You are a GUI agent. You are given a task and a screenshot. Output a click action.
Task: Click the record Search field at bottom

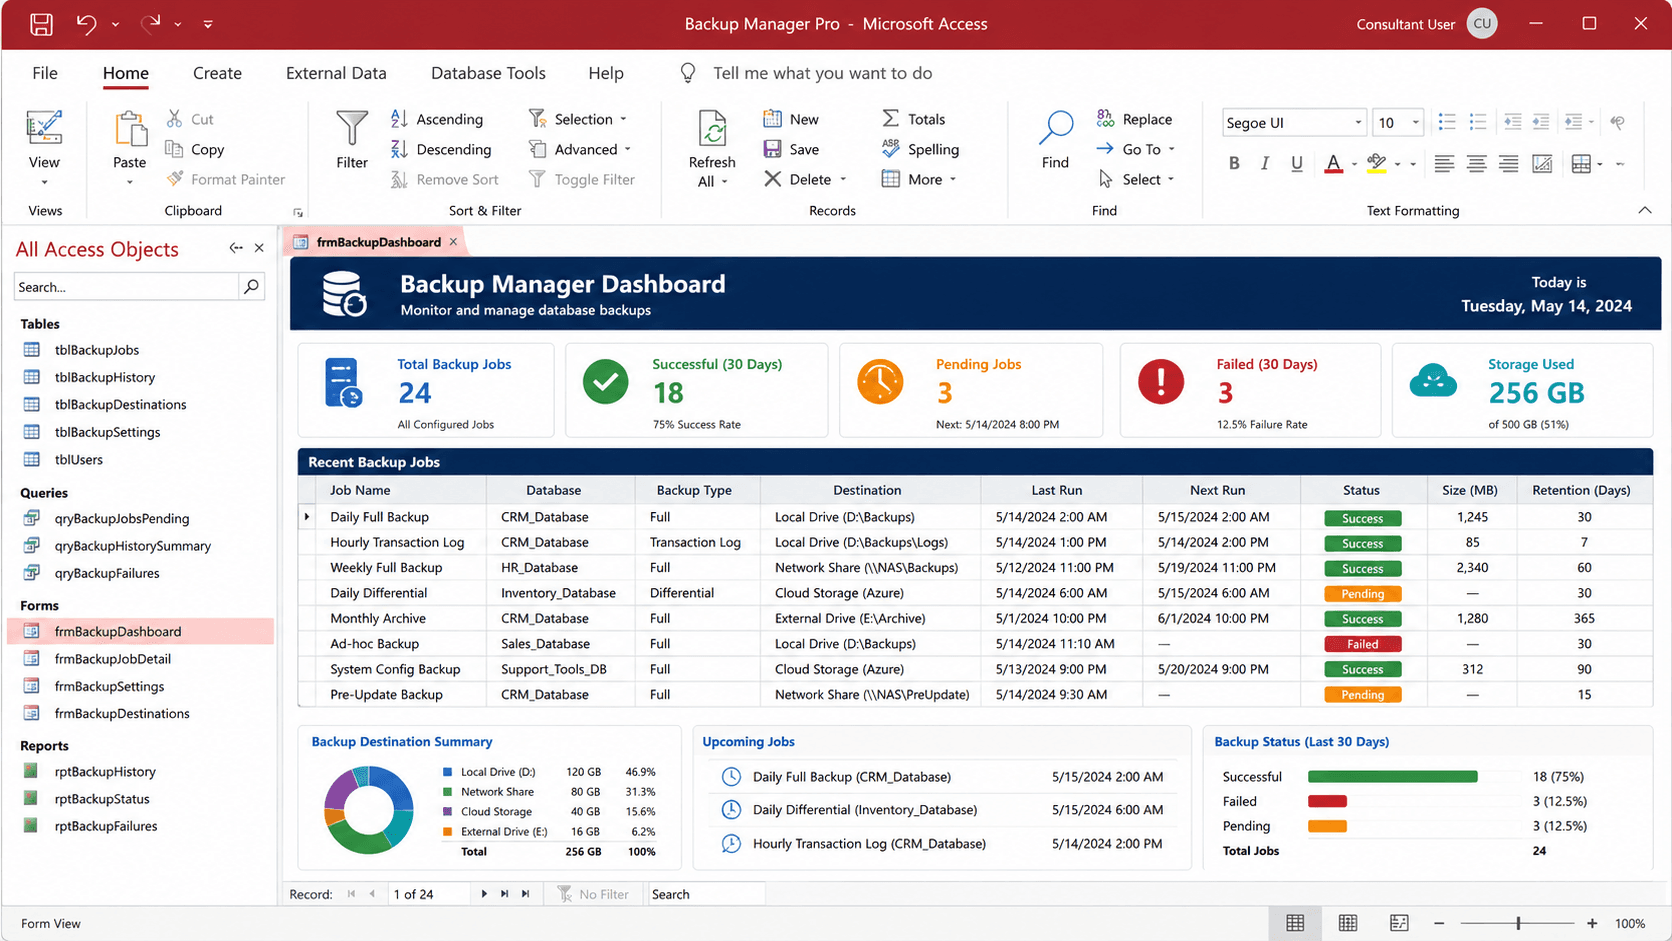tap(706, 894)
